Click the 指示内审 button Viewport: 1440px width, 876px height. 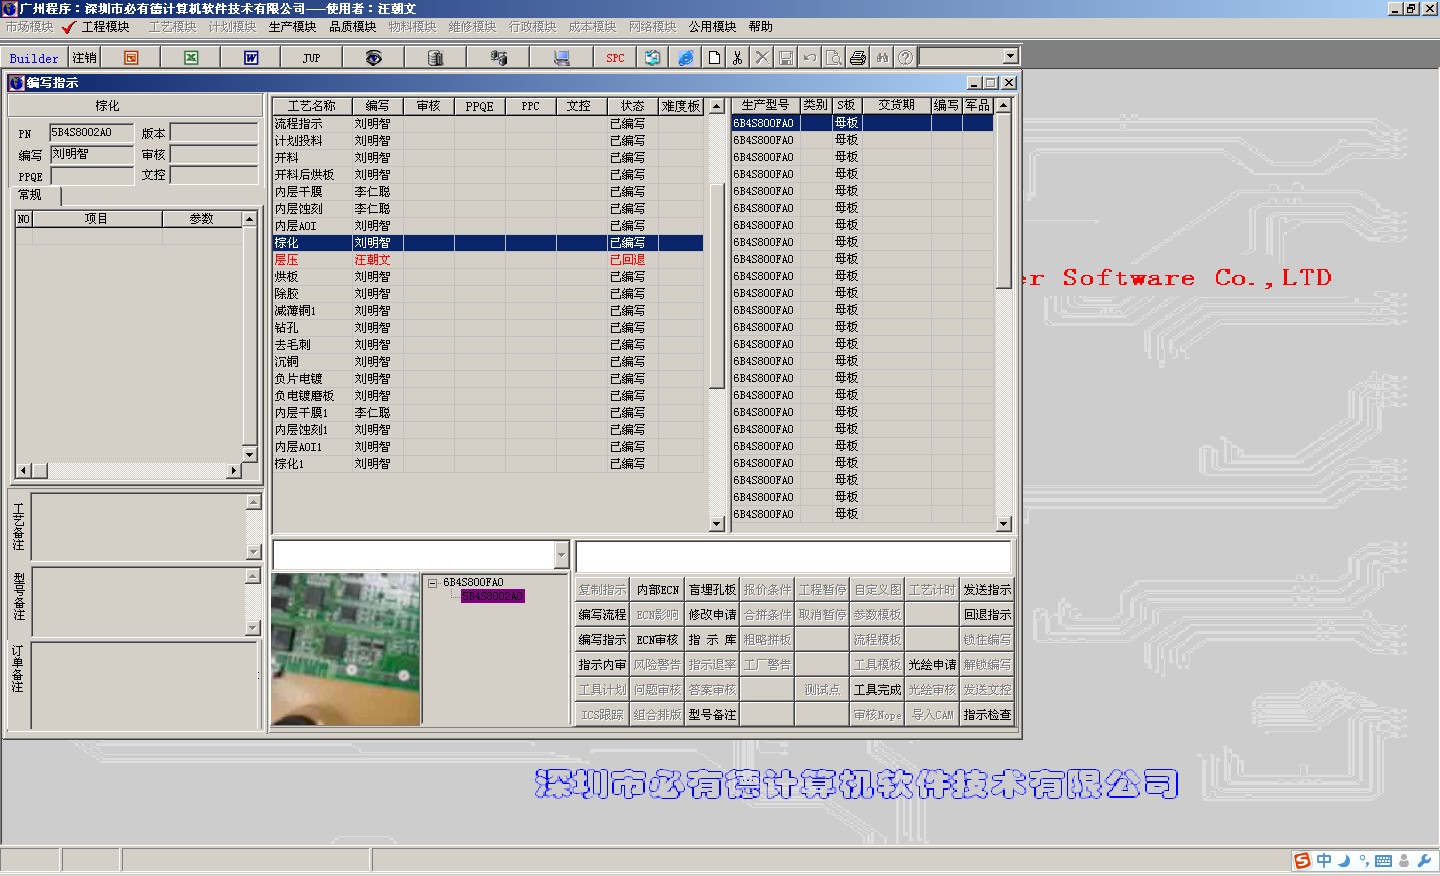click(x=602, y=665)
